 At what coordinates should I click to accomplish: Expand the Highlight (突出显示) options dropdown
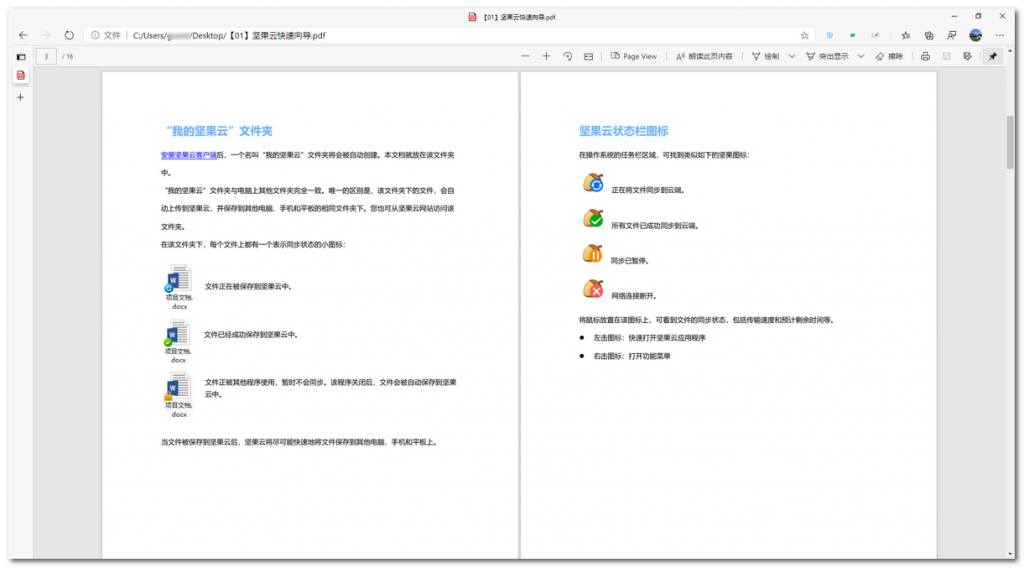click(860, 56)
